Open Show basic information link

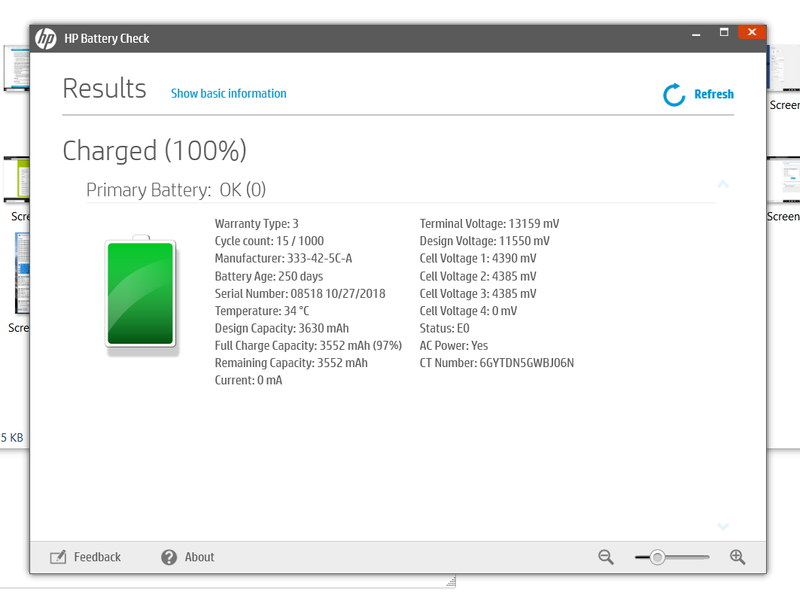[x=229, y=93]
